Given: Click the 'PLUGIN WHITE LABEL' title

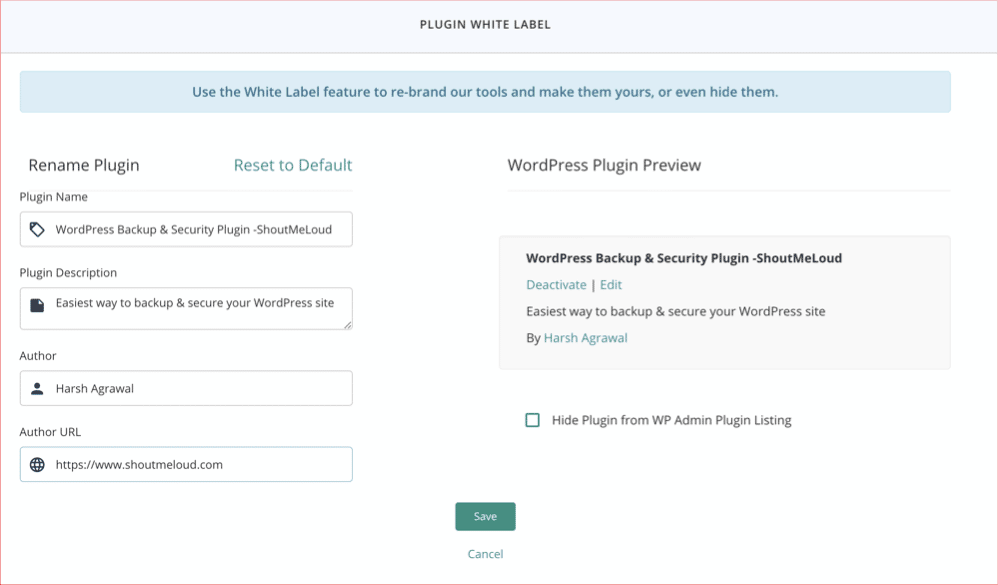Looking at the screenshot, I should [x=485, y=25].
